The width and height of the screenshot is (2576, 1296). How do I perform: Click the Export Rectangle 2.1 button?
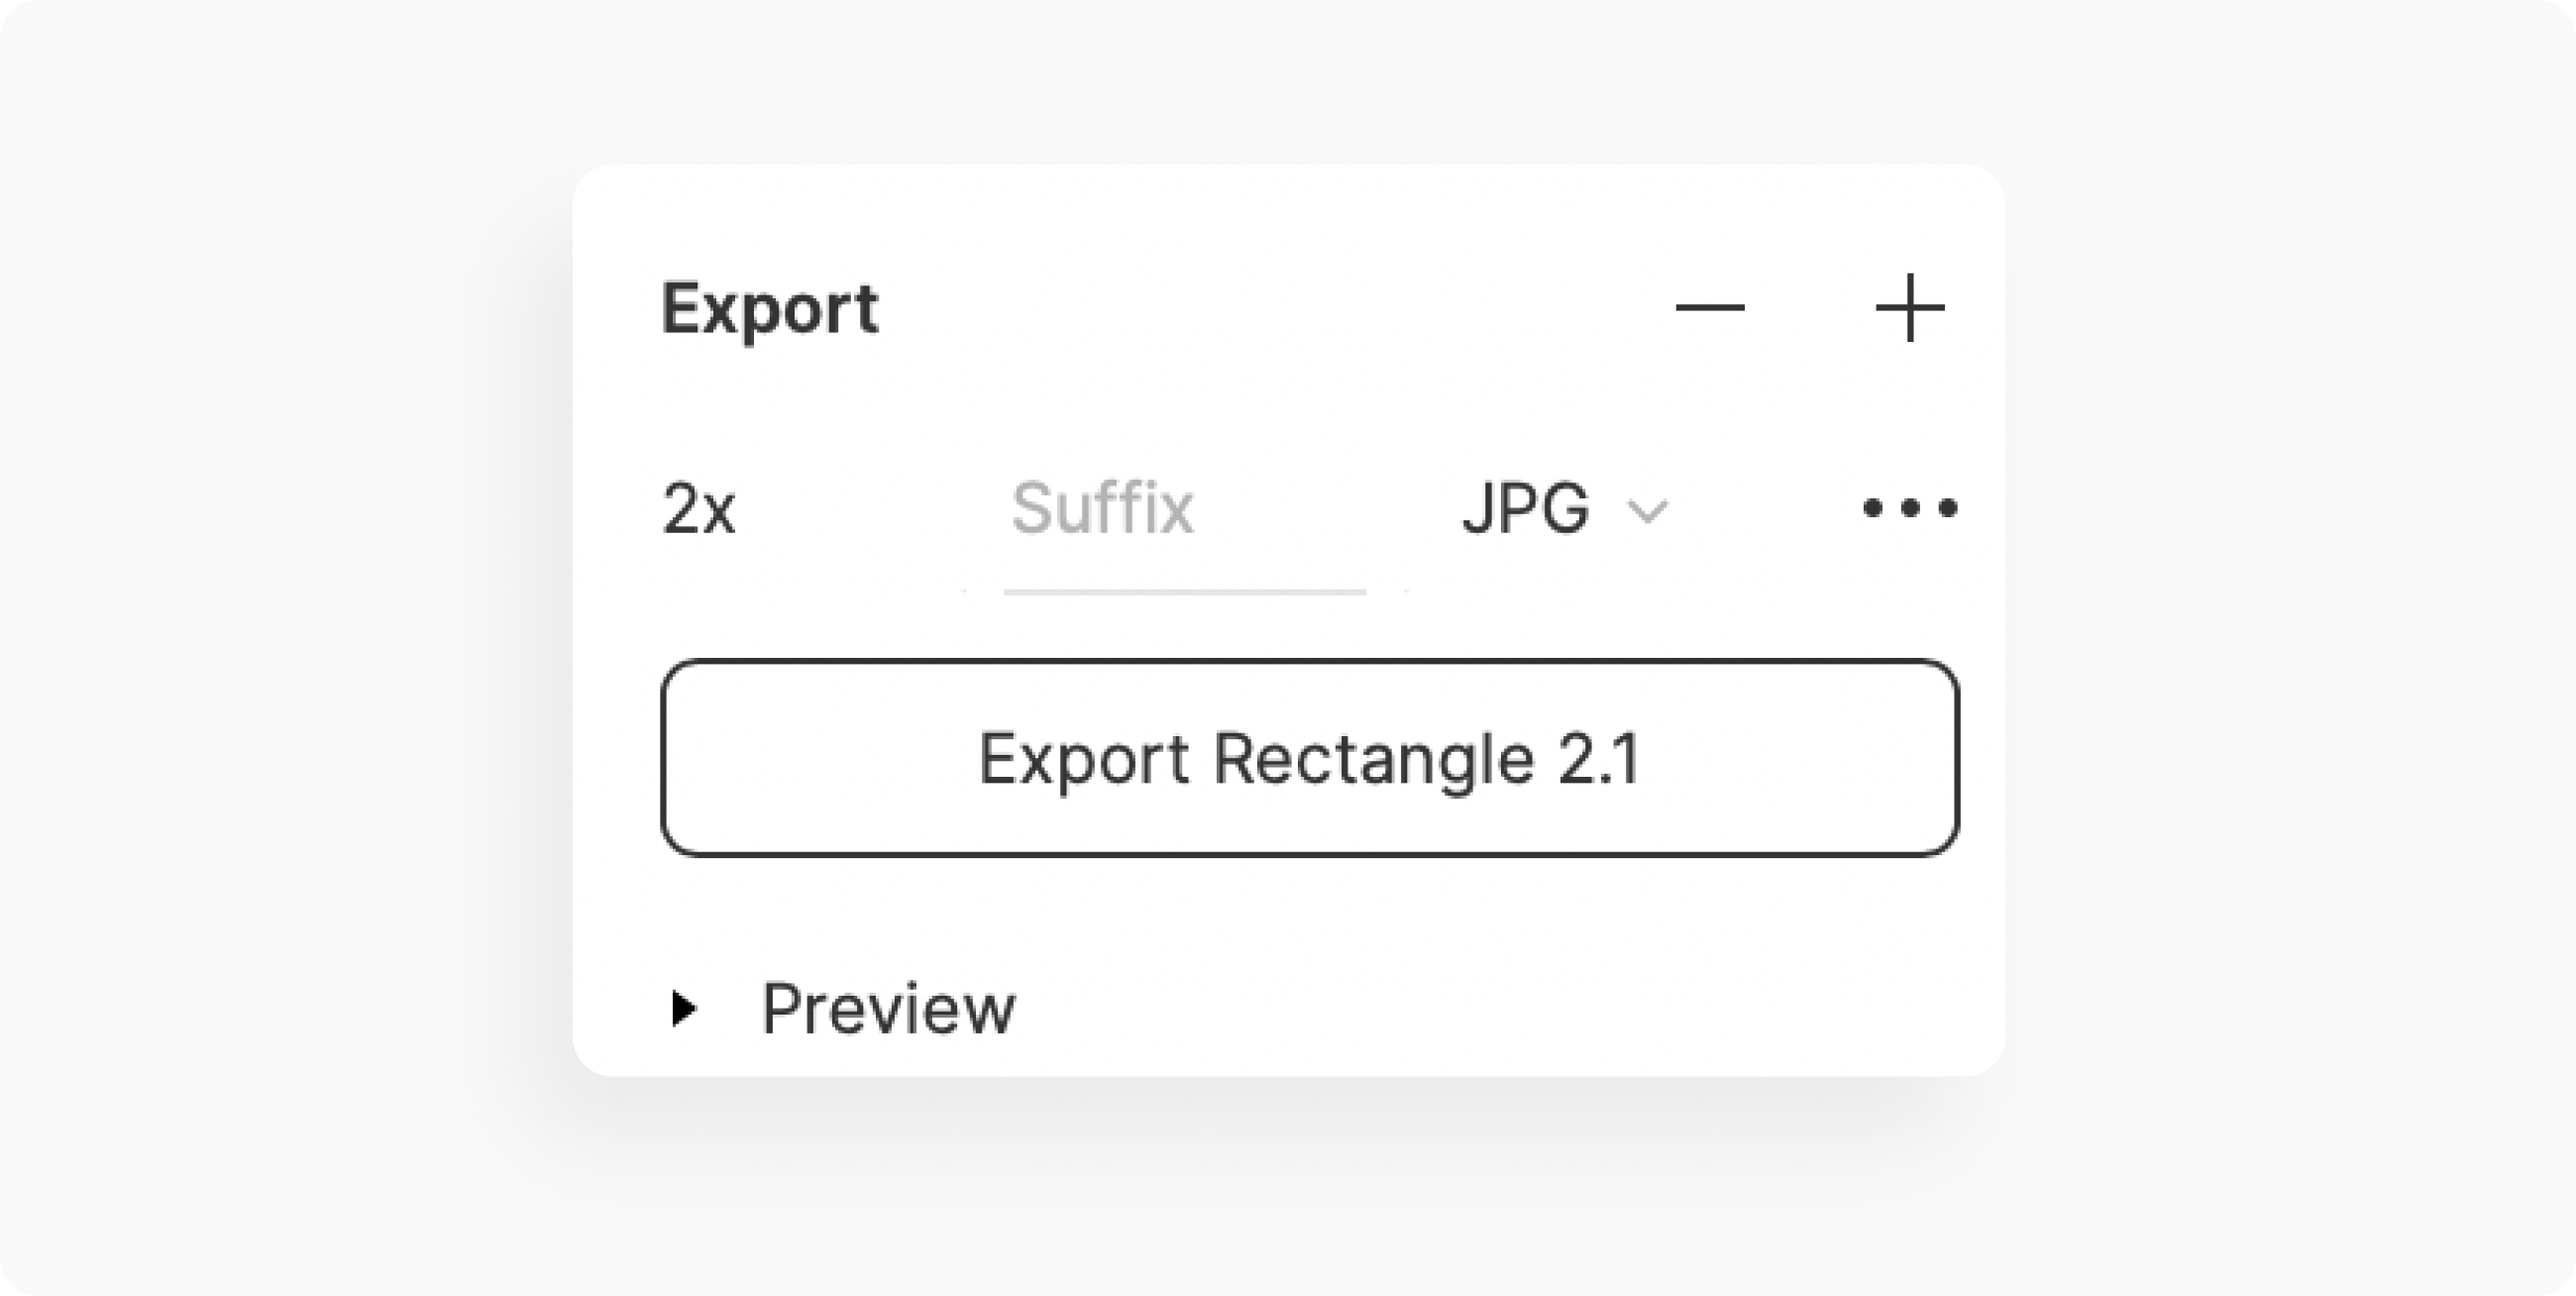point(1310,758)
